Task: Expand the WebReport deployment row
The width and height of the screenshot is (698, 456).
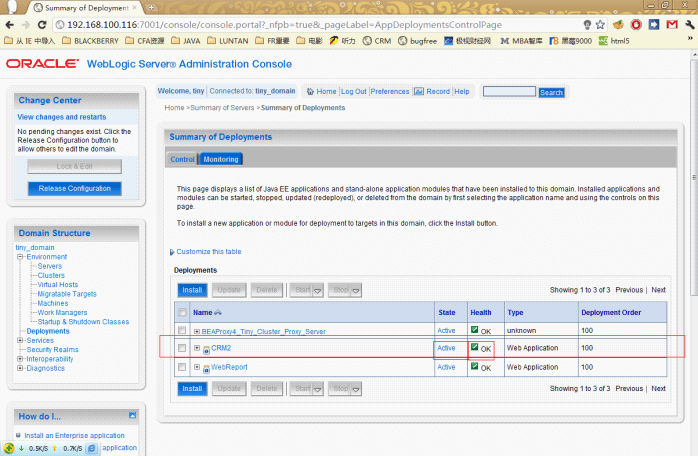Action: pyautogui.click(x=197, y=367)
